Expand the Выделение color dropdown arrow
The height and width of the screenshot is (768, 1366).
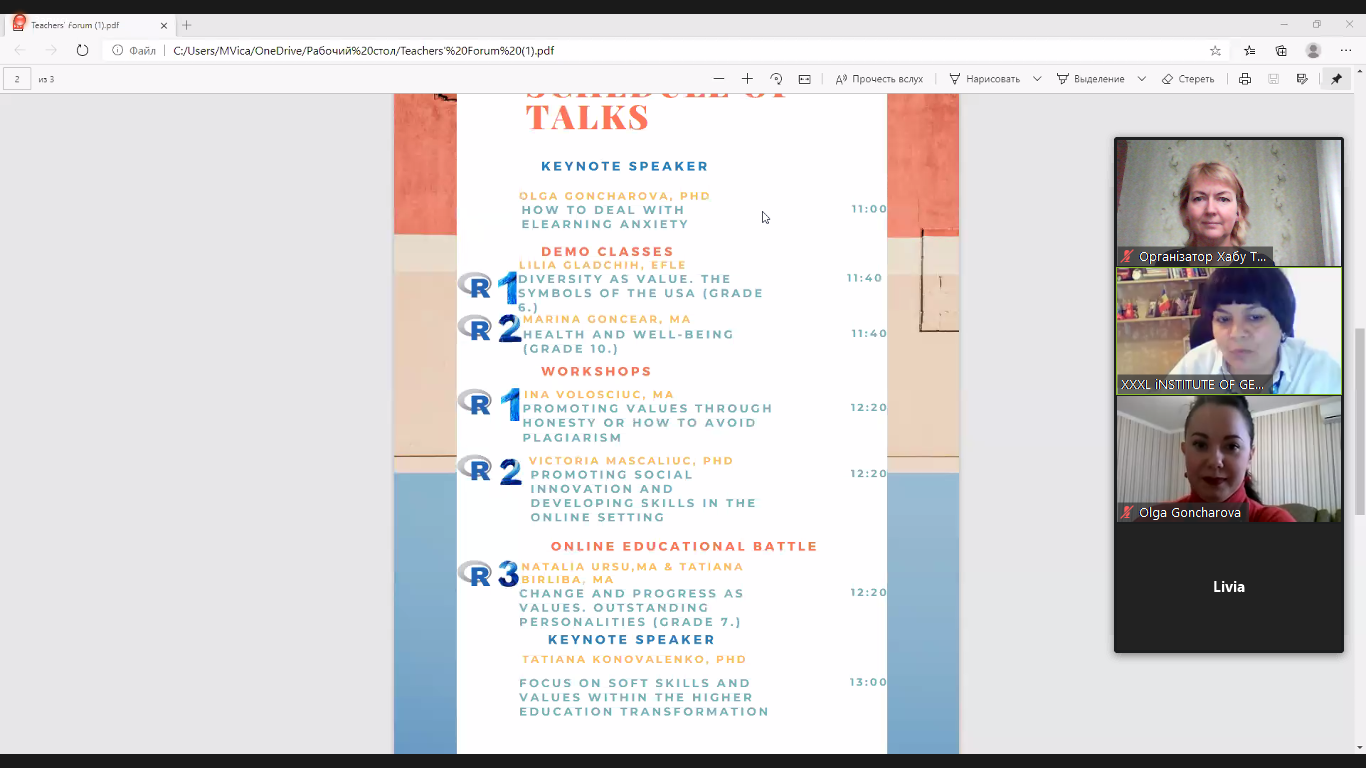(1141, 79)
